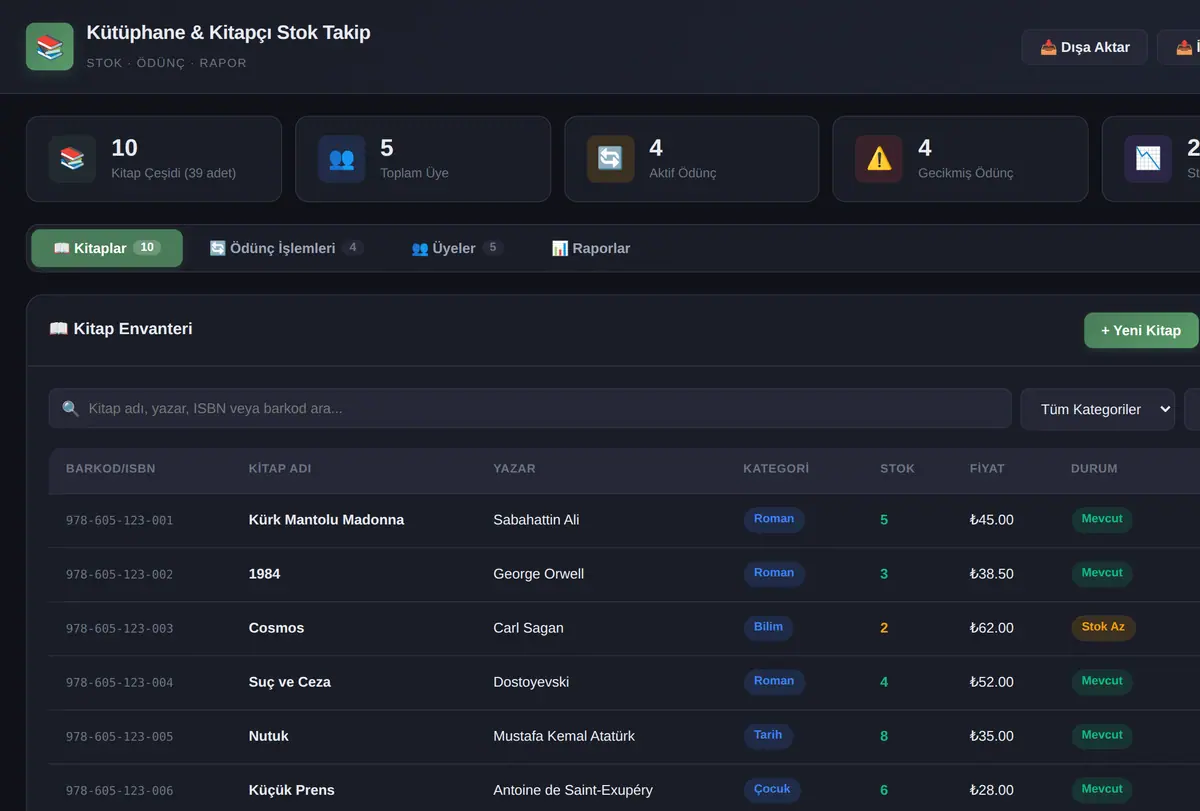This screenshot has width=1200, height=811.
Task: Click the books icon in the Kitap Çeşidi card
Action: pos(72,159)
